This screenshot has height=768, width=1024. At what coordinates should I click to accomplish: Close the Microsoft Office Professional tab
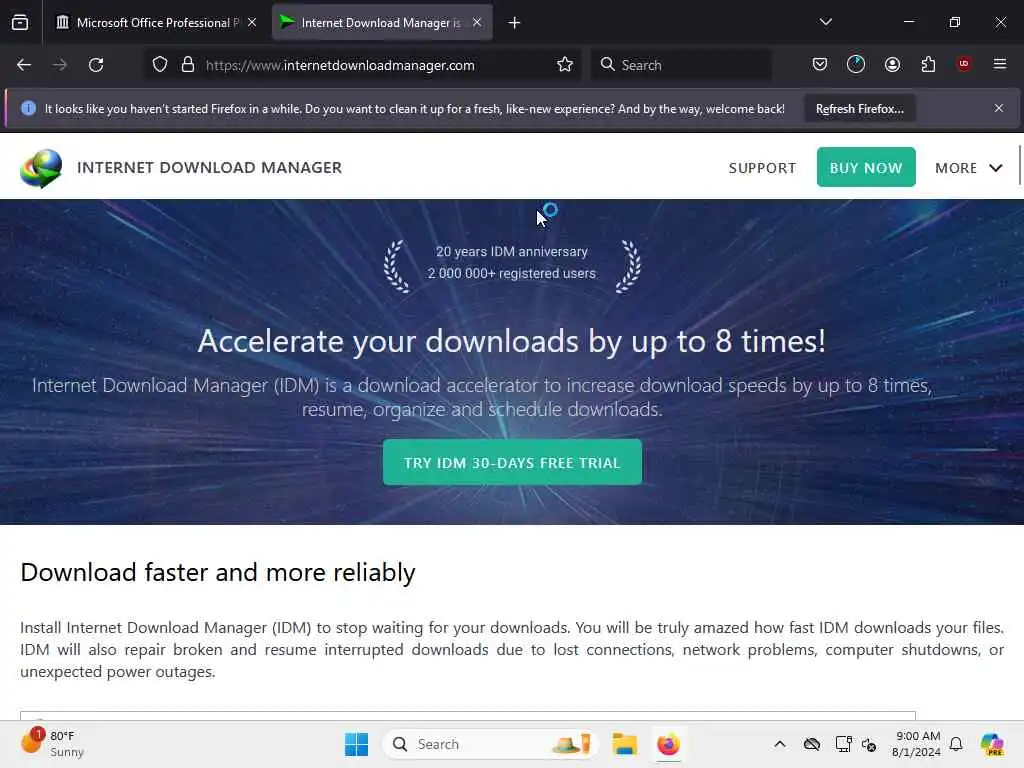click(x=252, y=22)
